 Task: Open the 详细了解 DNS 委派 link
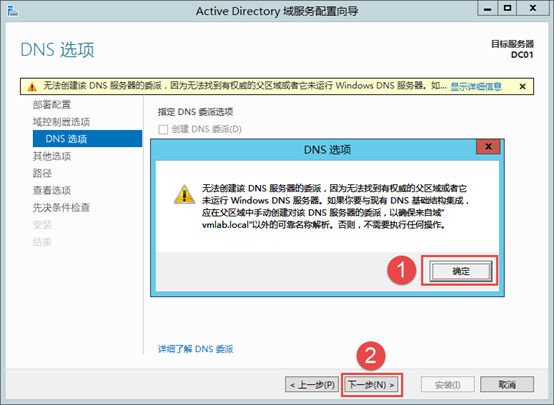coord(195,349)
